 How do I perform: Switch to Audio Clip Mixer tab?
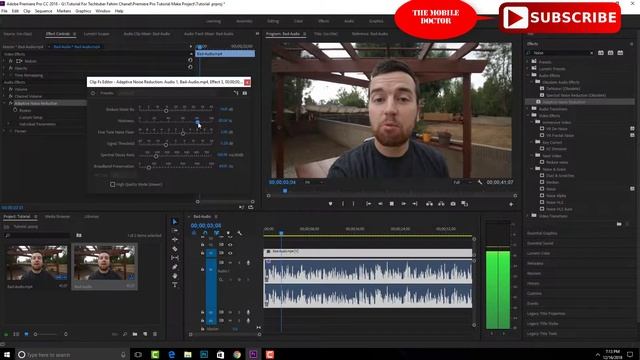(x=147, y=34)
